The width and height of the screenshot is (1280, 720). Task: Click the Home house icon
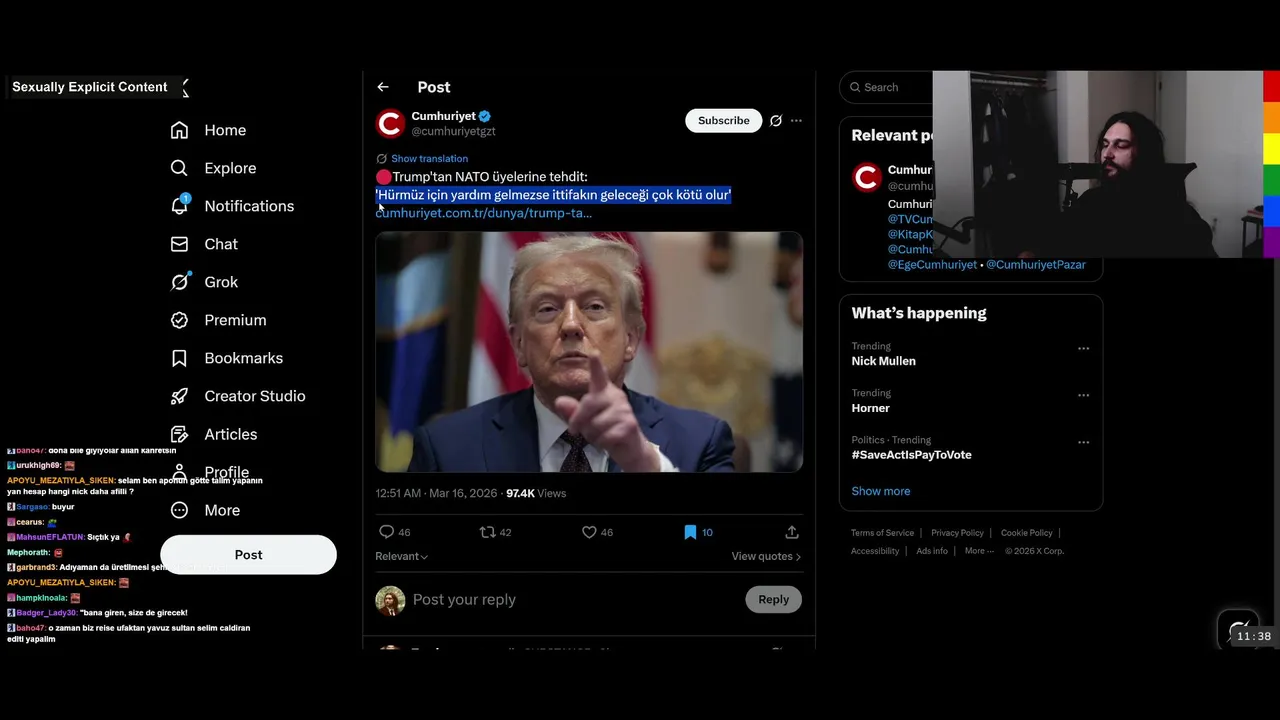coord(179,130)
